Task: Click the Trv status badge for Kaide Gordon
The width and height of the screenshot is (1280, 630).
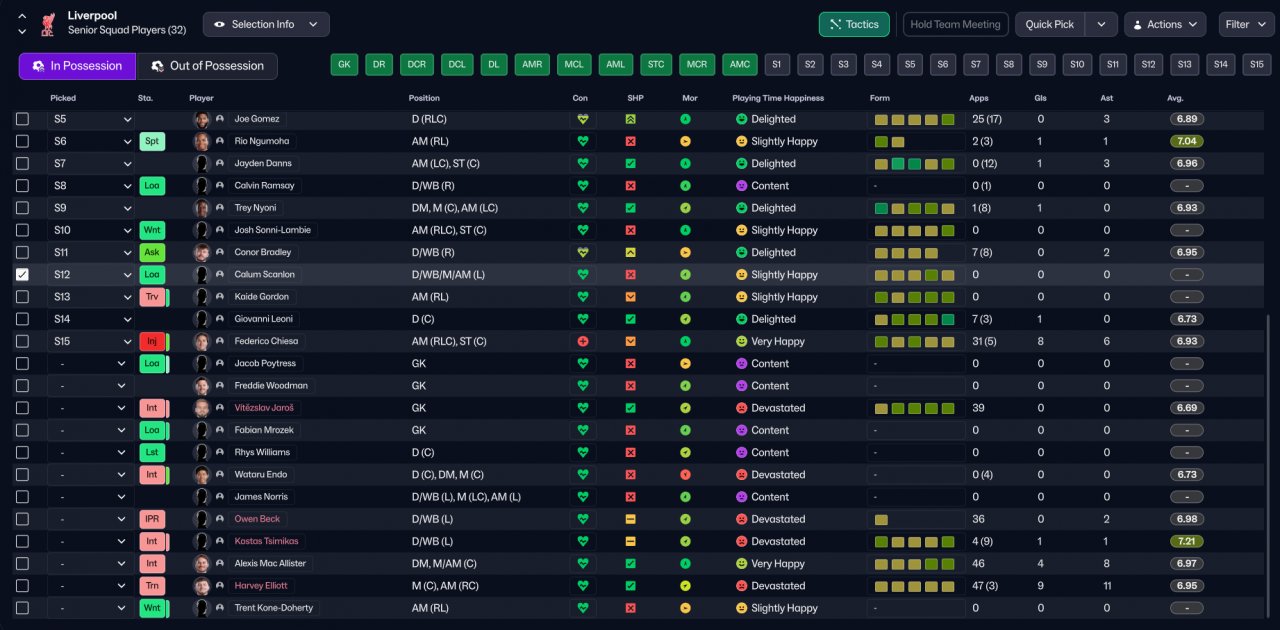Action: 152,297
